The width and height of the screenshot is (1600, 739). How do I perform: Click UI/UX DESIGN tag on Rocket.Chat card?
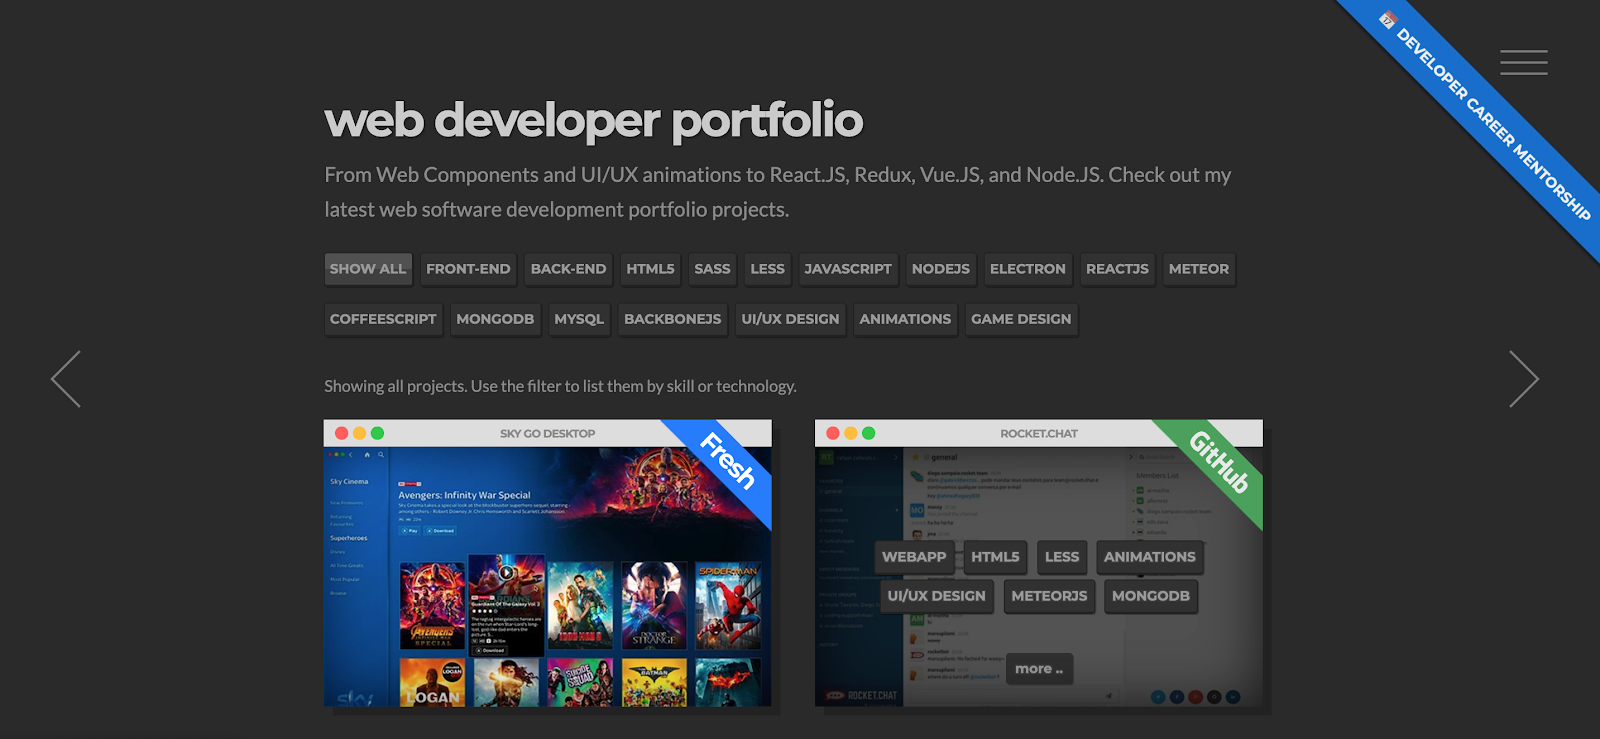click(936, 596)
